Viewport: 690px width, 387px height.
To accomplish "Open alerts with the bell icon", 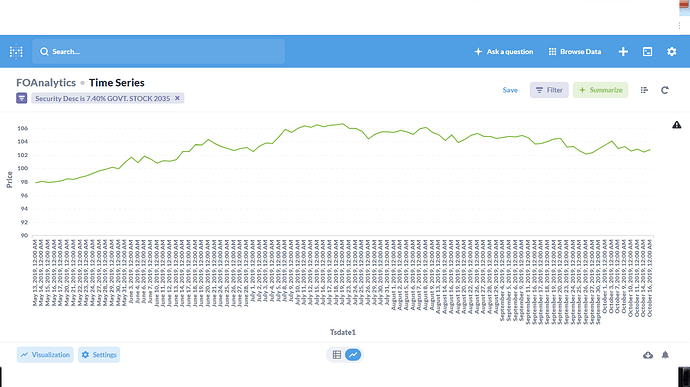I will click(665, 355).
